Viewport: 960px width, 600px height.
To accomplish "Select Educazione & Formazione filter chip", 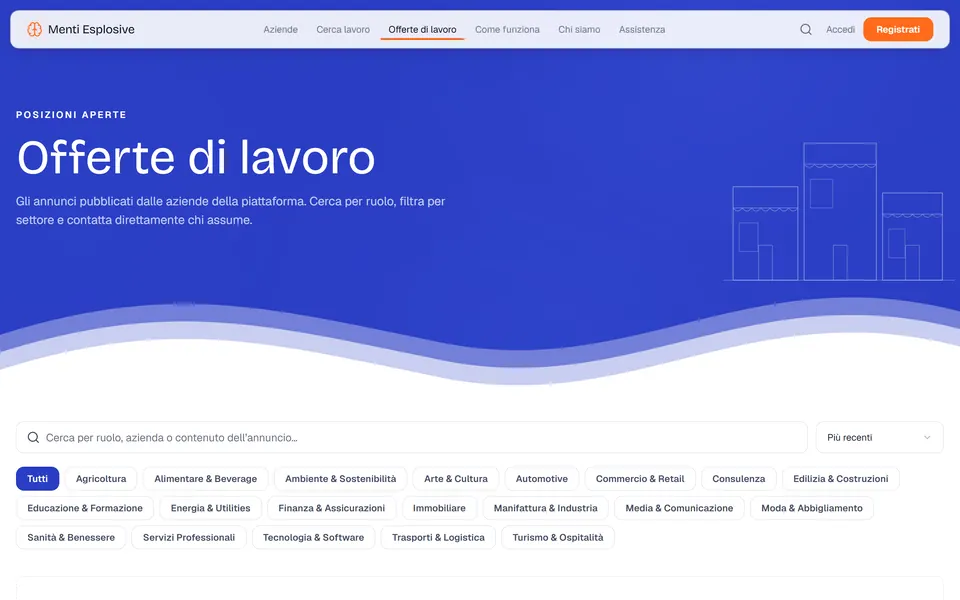I will [x=85, y=508].
